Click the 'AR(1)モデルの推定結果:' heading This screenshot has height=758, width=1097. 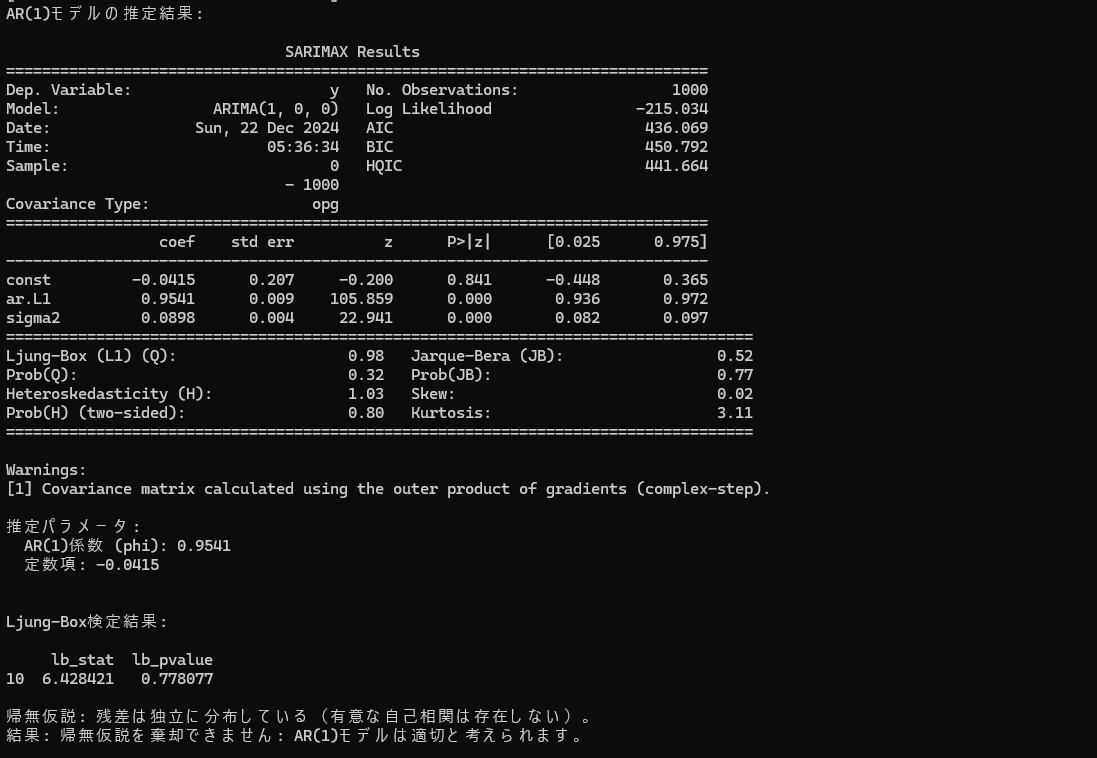click(104, 14)
